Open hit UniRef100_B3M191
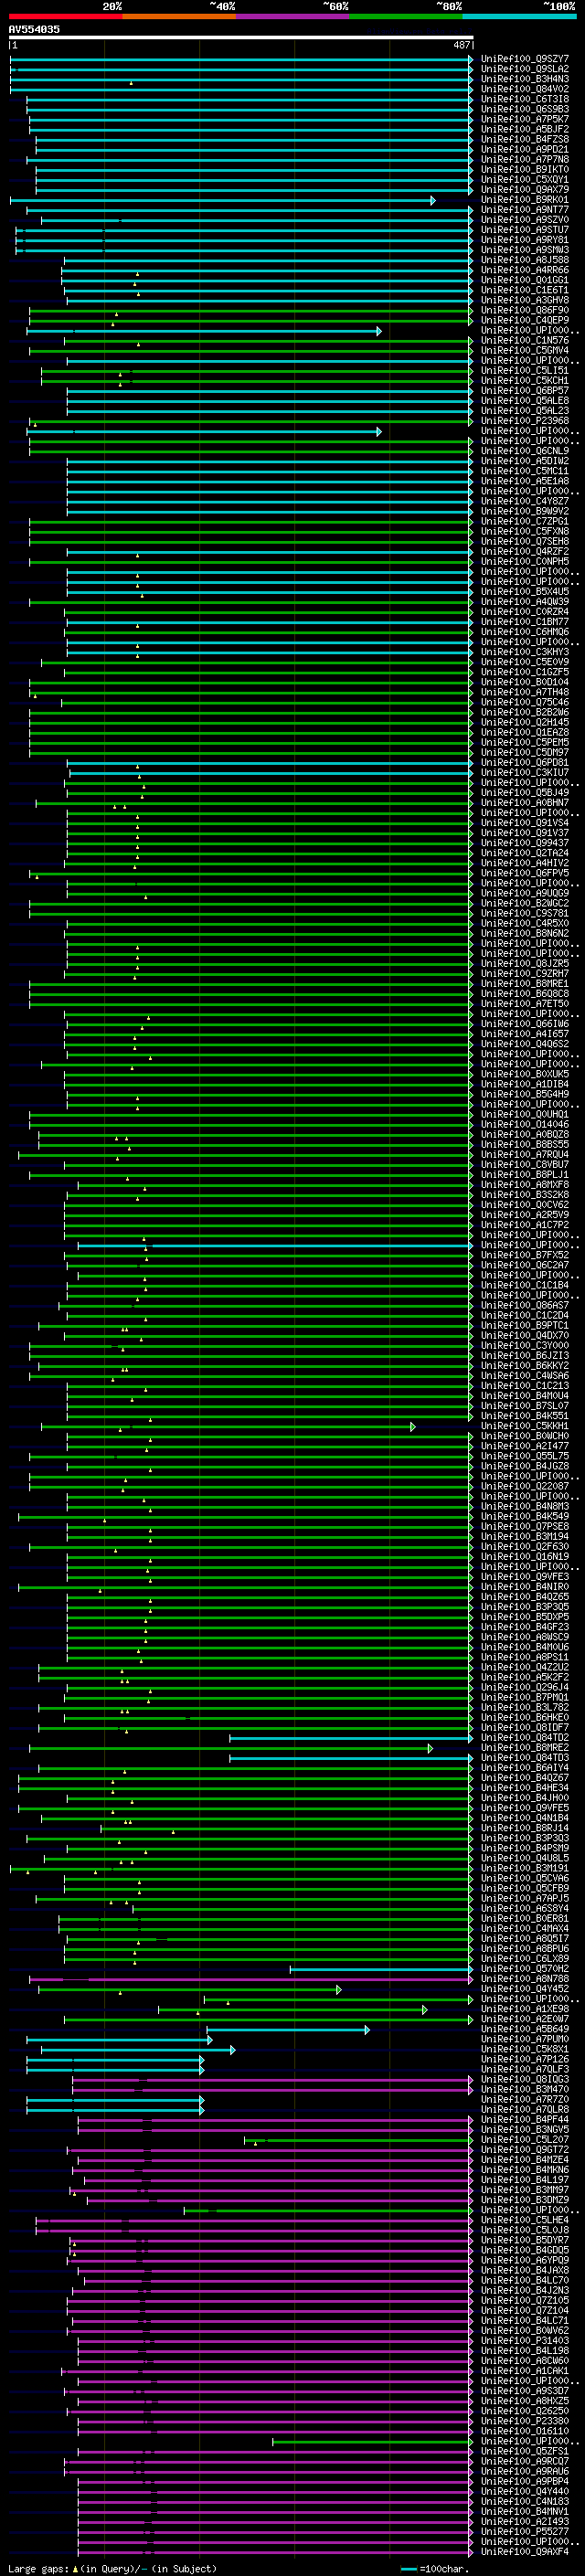This screenshot has width=585, height=2576. [525, 1868]
